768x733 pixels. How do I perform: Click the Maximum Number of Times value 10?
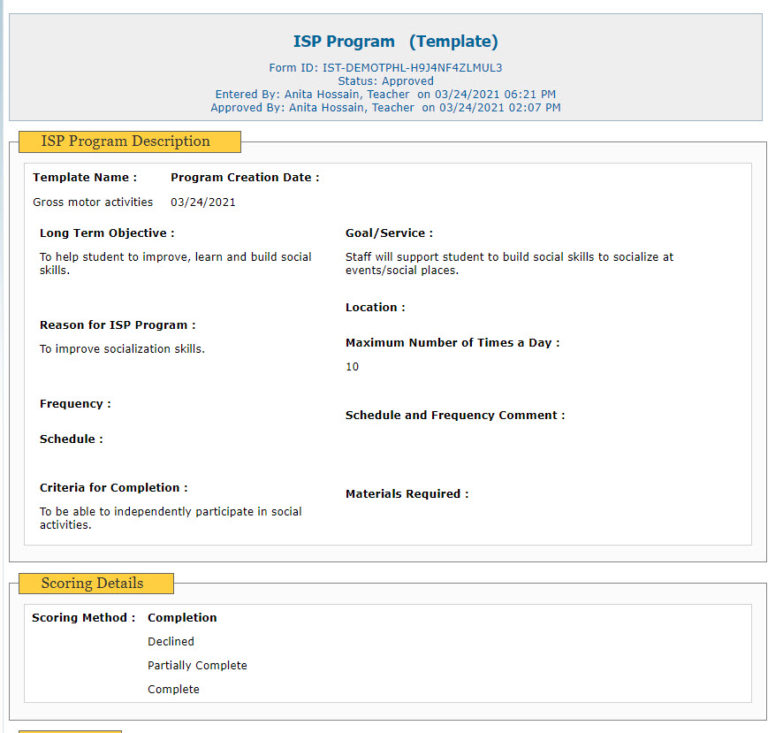coord(352,367)
